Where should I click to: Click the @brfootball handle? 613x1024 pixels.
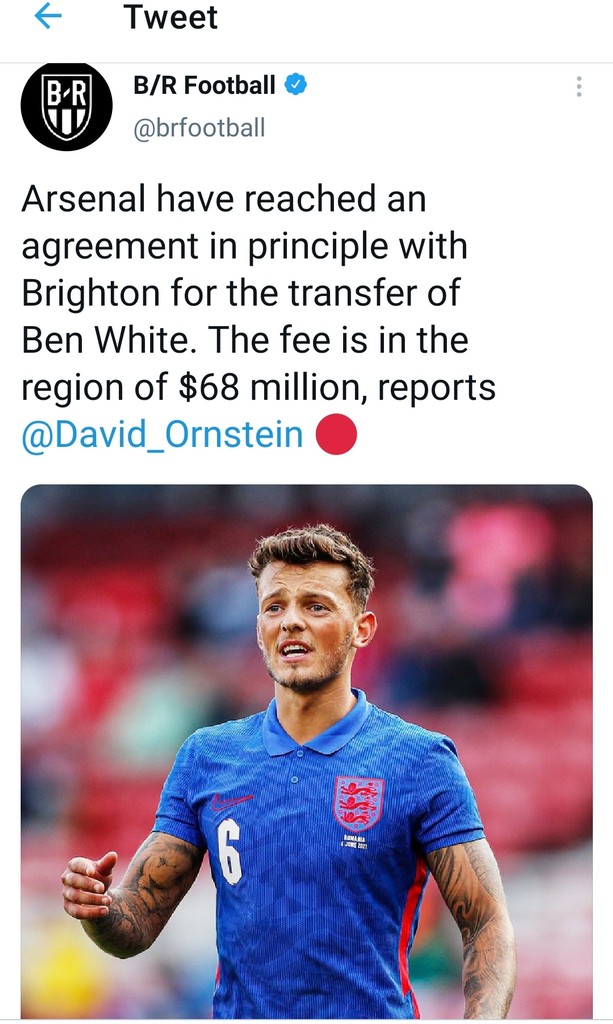[x=199, y=128]
